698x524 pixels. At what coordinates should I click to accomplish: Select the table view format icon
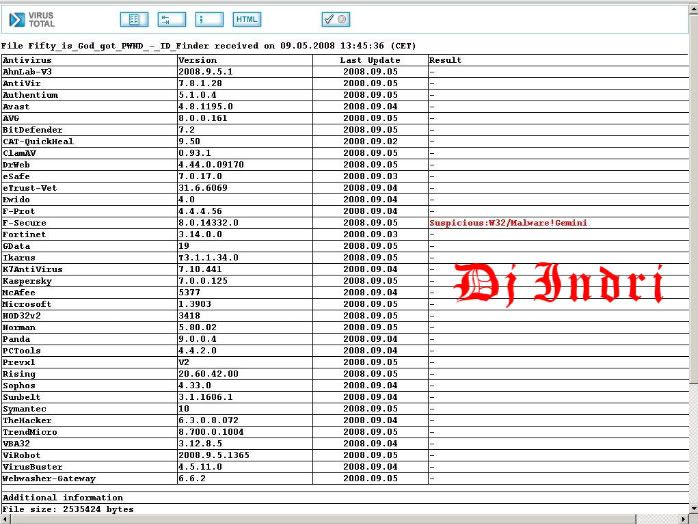tap(134, 19)
